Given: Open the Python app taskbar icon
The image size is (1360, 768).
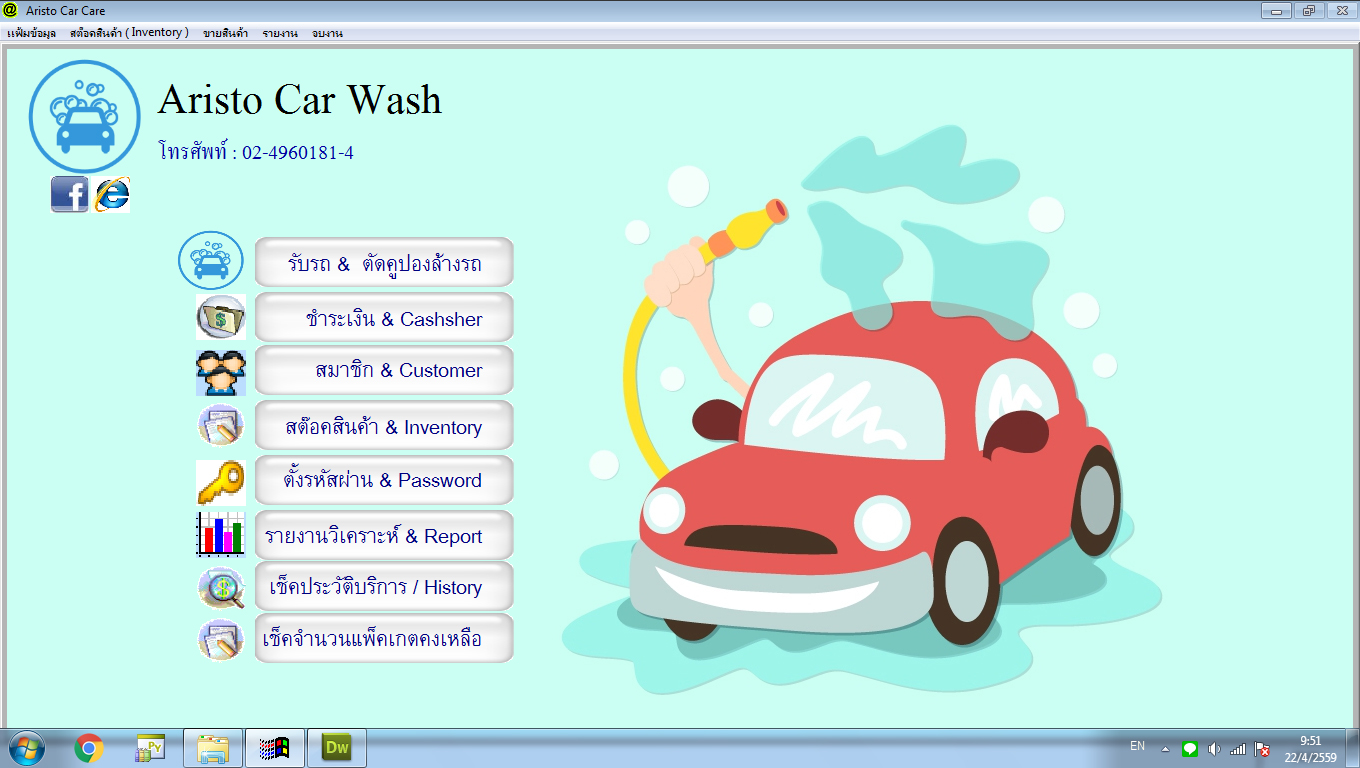Looking at the screenshot, I should (x=150, y=748).
